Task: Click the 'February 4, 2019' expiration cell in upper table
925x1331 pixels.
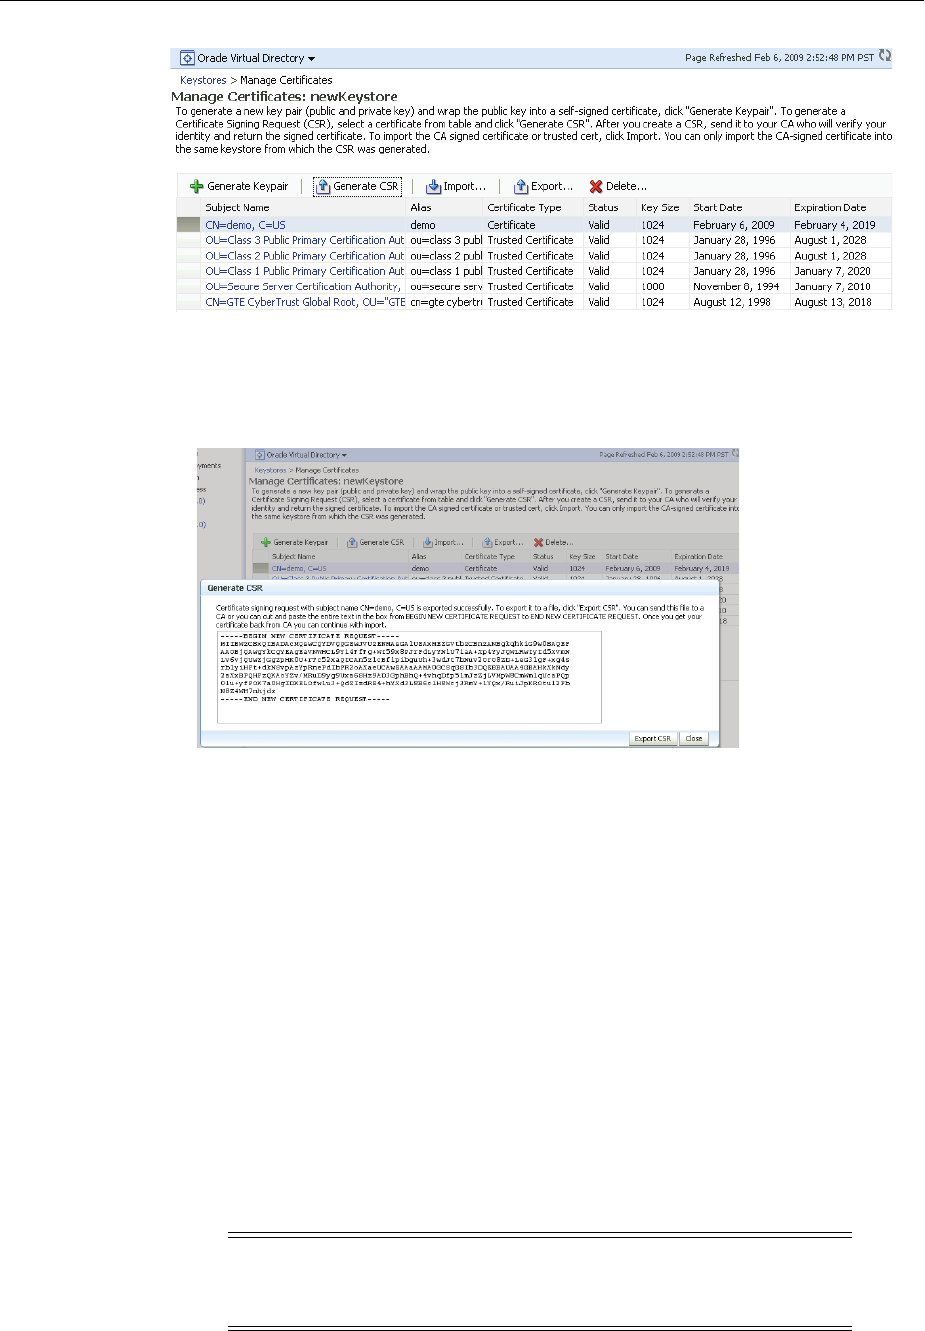Action: pos(834,225)
